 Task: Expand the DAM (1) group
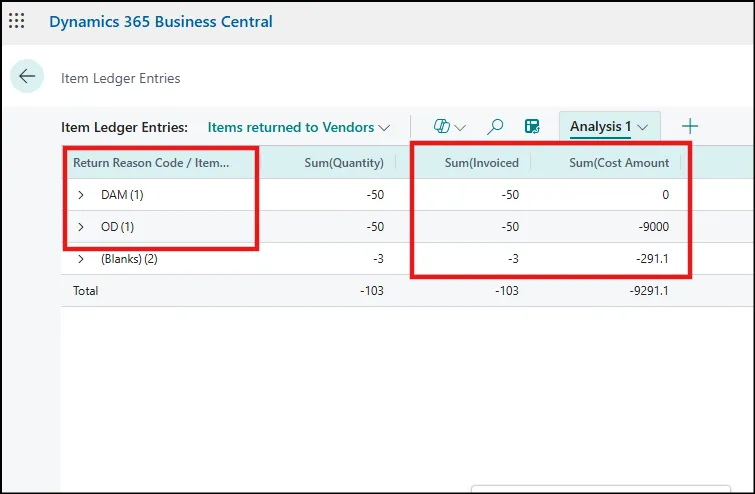(x=81, y=195)
